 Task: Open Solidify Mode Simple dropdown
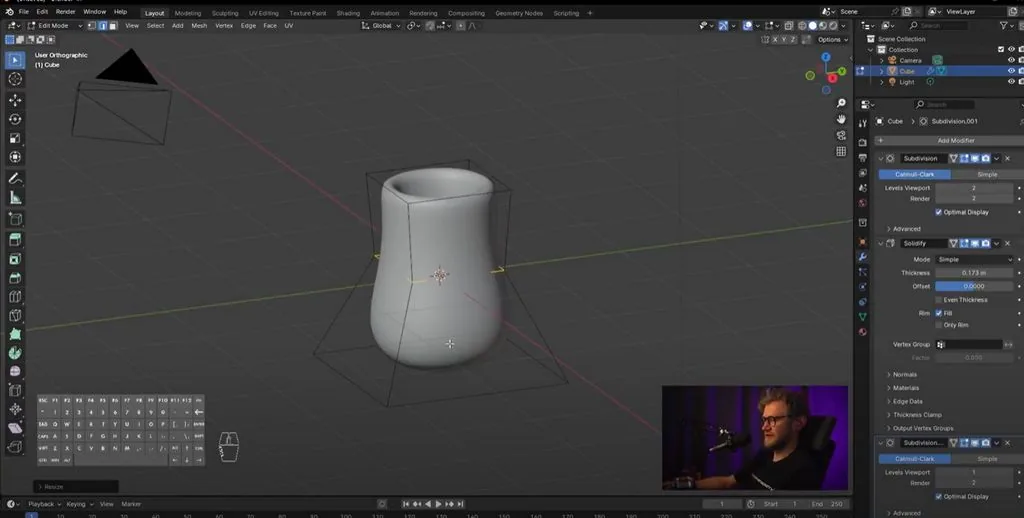974,259
